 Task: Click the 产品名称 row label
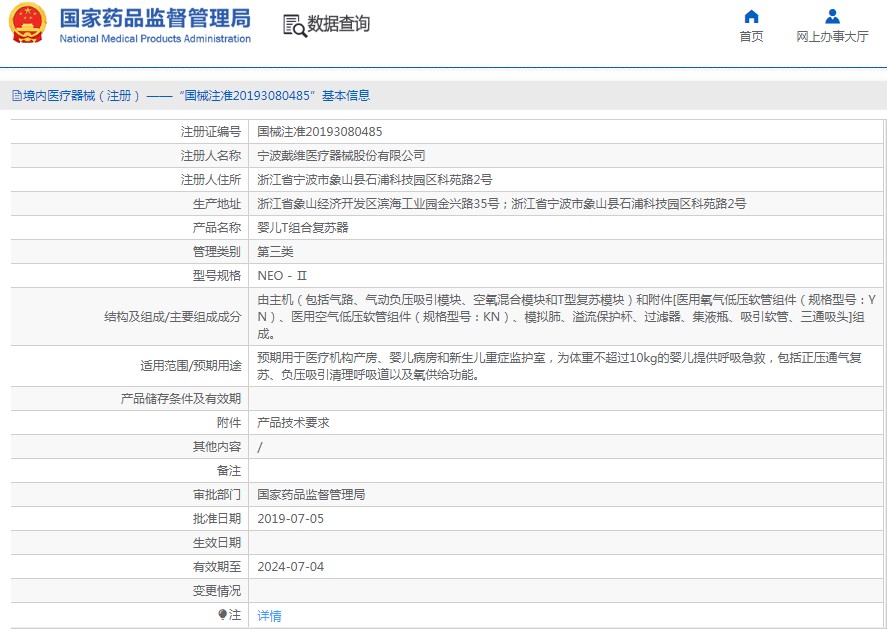pos(217,228)
